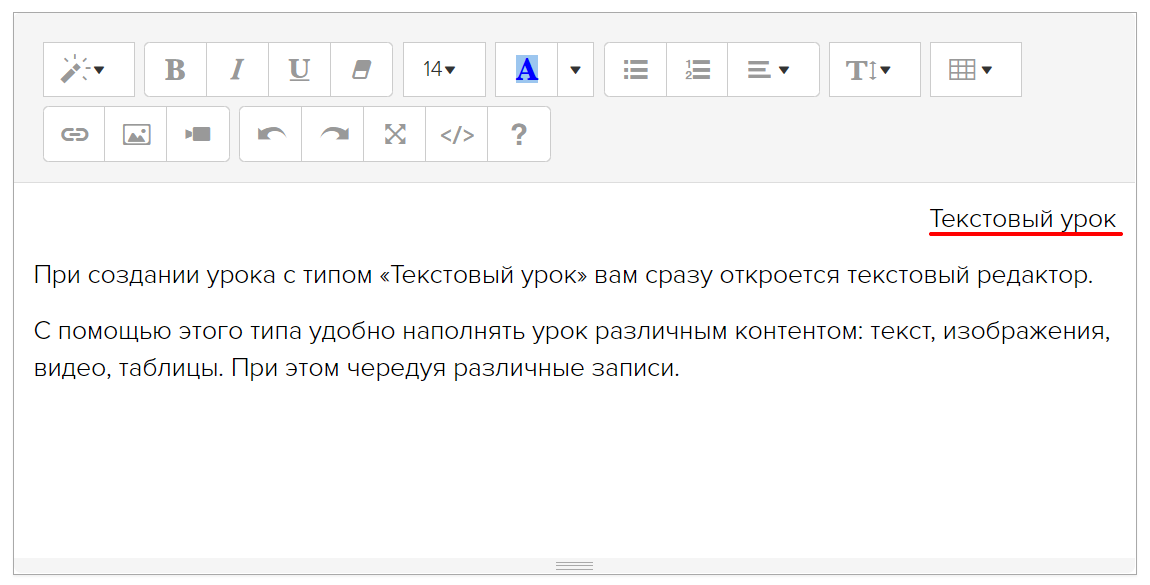Toggle bold formatting
The image size is (1150, 585).
[175, 70]
